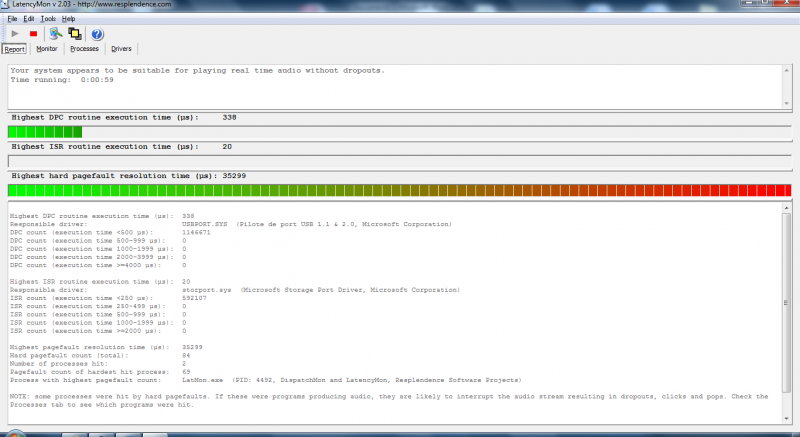This screenshot has height=437, width=800.
Task: Click the top summary message text box
Action: click(400, 85)
